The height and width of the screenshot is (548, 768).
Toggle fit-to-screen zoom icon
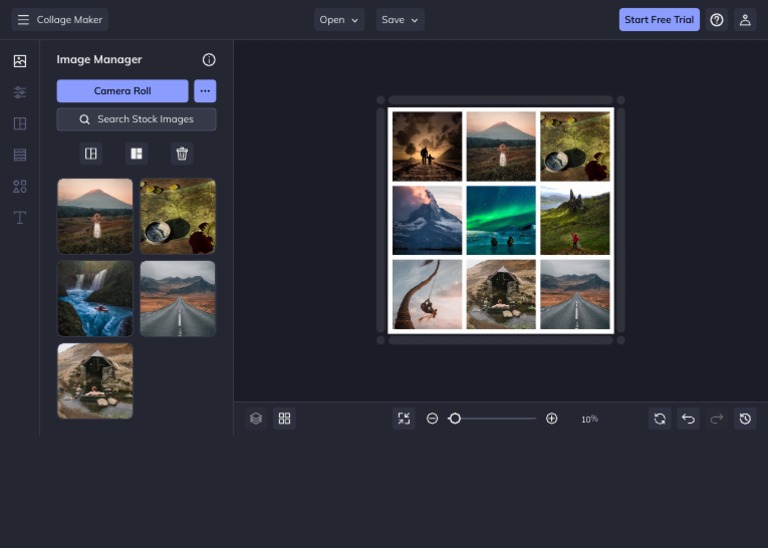[403, 419]
